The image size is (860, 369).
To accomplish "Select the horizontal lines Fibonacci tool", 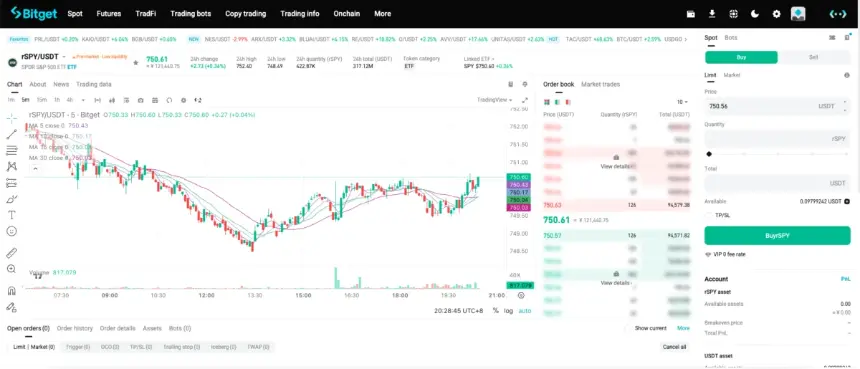I will click(12, 150).
